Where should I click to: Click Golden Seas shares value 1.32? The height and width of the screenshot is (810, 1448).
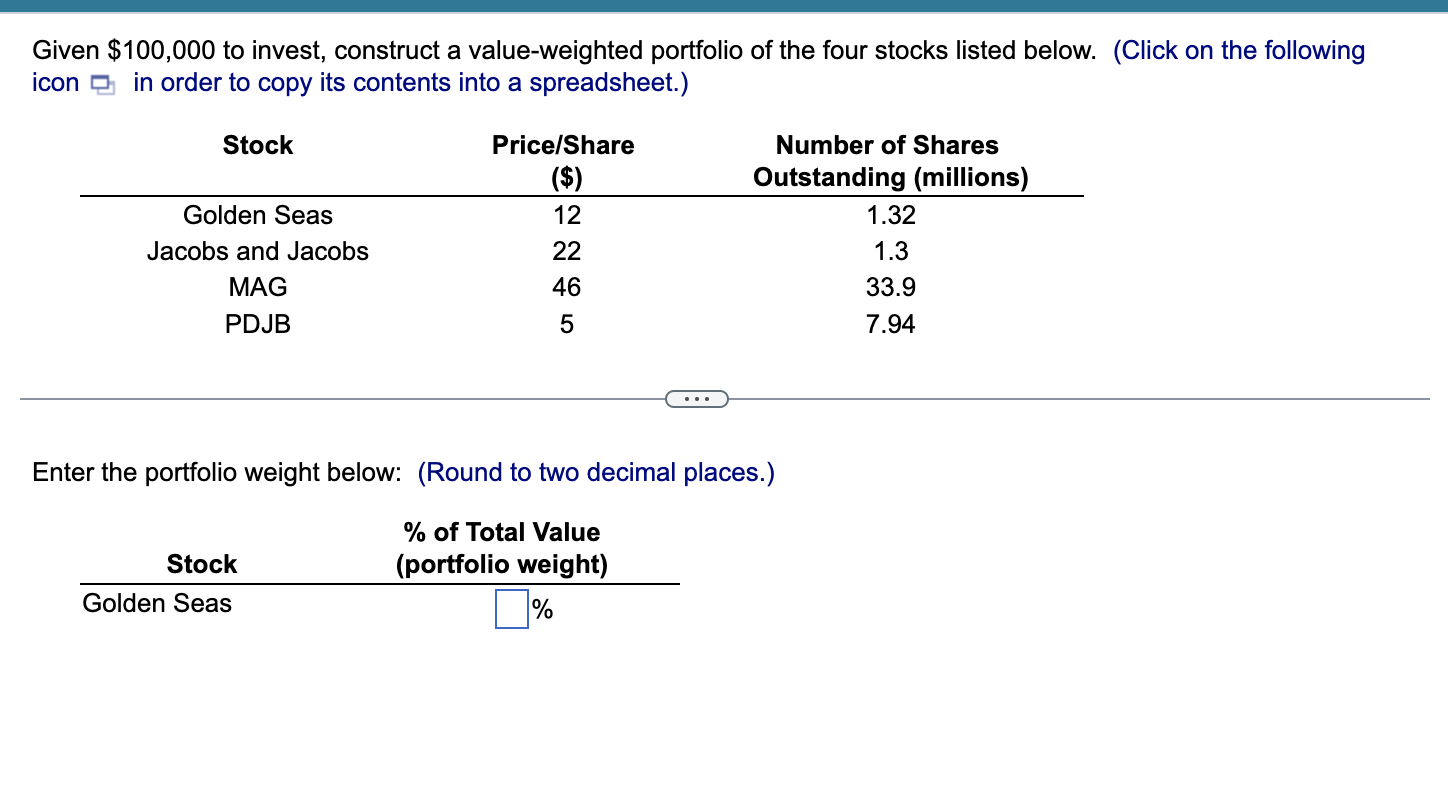click(890, 215)
